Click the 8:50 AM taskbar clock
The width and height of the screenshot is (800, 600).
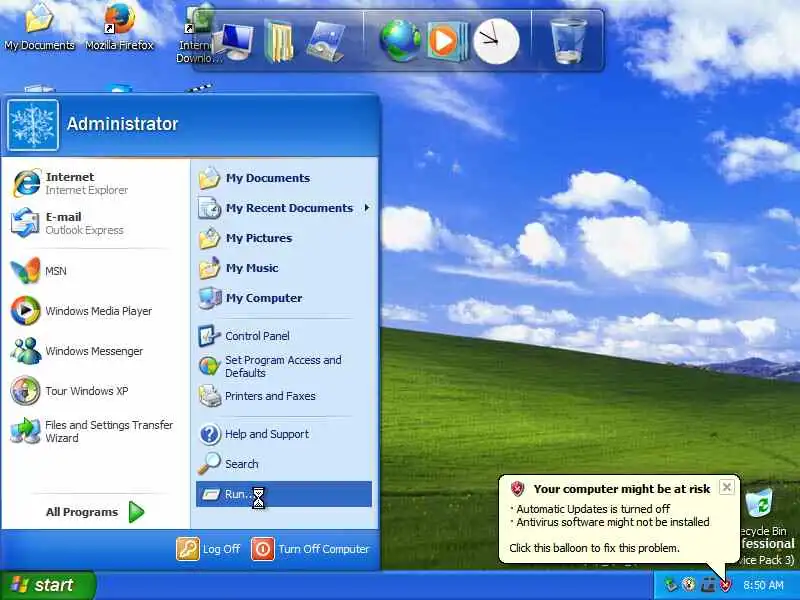pyautogui.click(x=763, y=585)
